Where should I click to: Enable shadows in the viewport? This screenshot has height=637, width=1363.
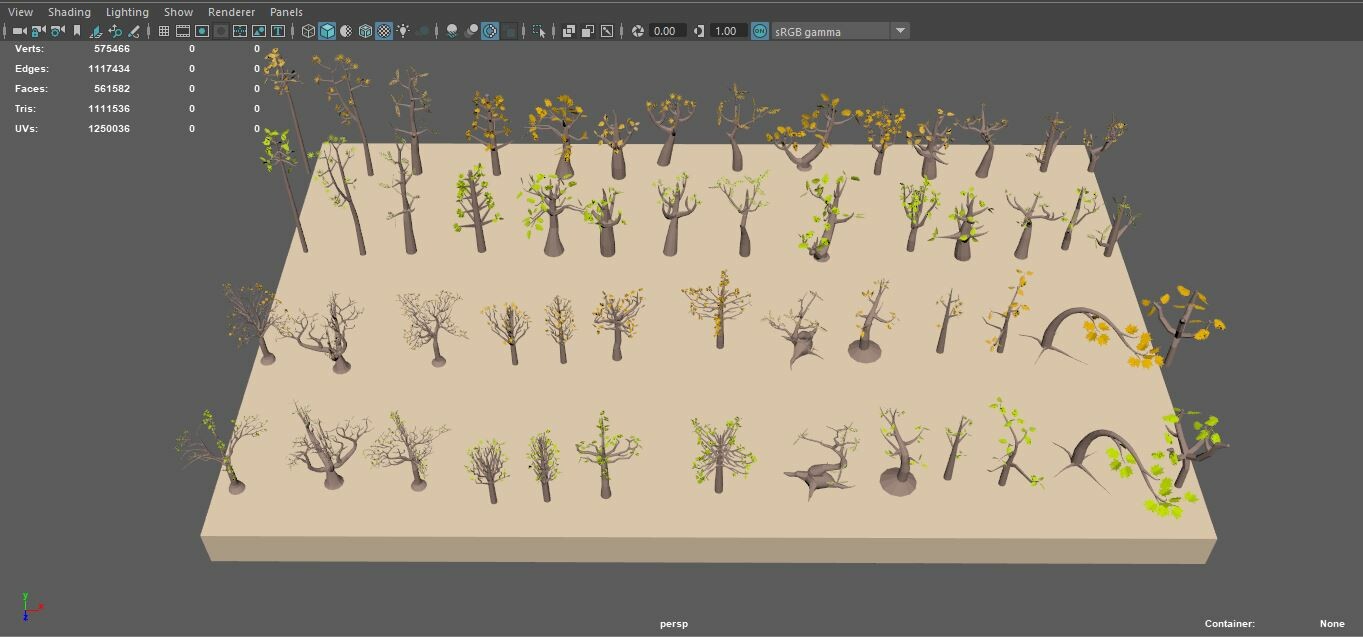pos(452,30)
